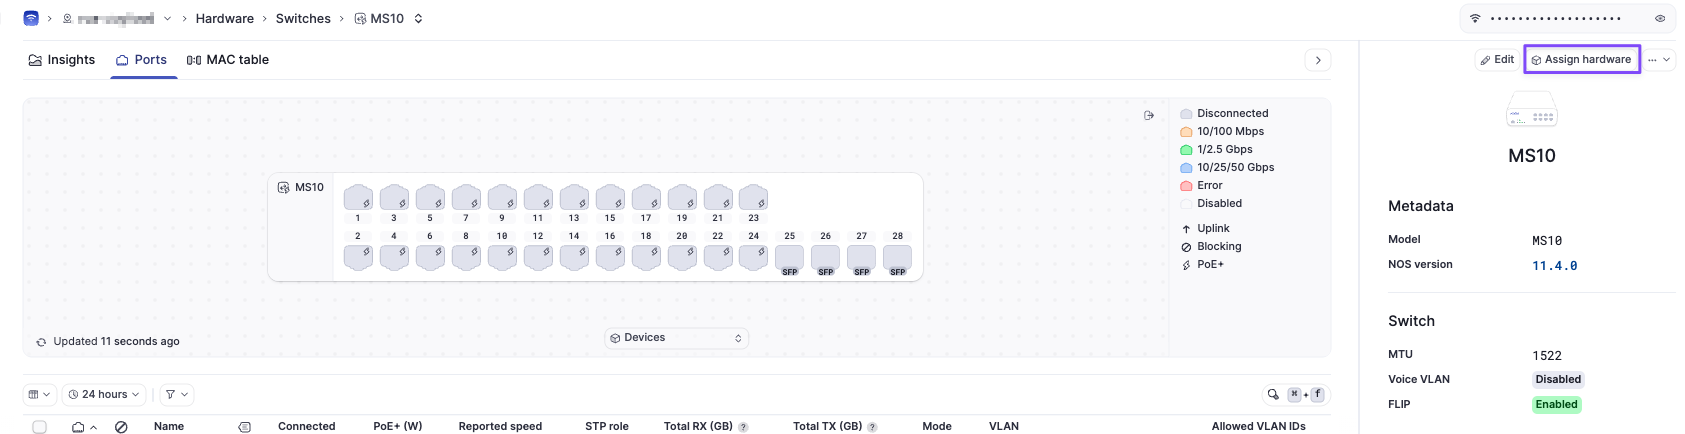Select port 6 on the MS10 diagram
The image size is (1685, 434).
pos(430,257)
